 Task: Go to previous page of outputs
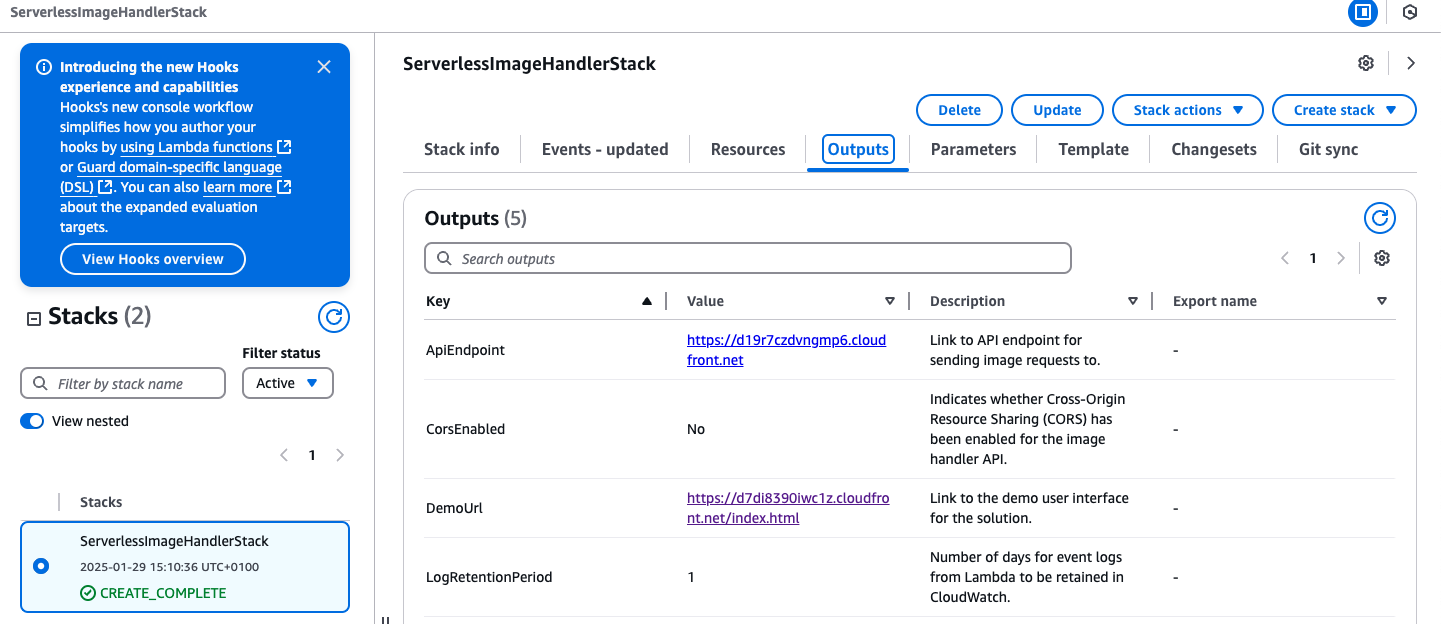point(1285,258)
